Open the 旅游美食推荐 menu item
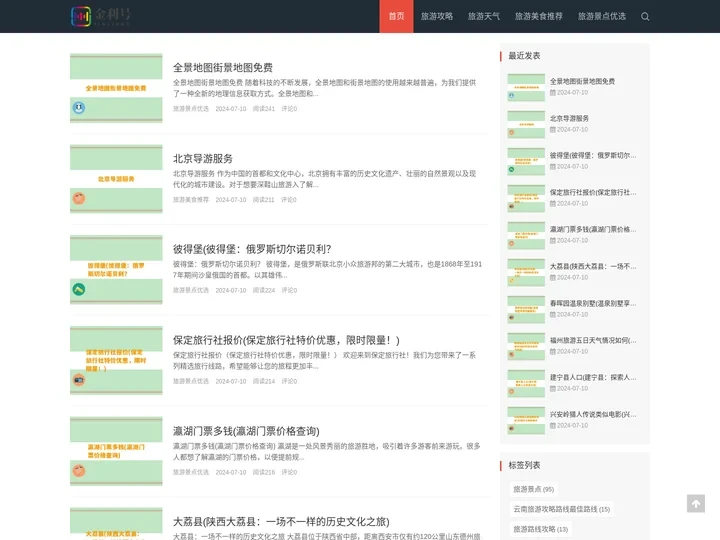 [538, 17]
